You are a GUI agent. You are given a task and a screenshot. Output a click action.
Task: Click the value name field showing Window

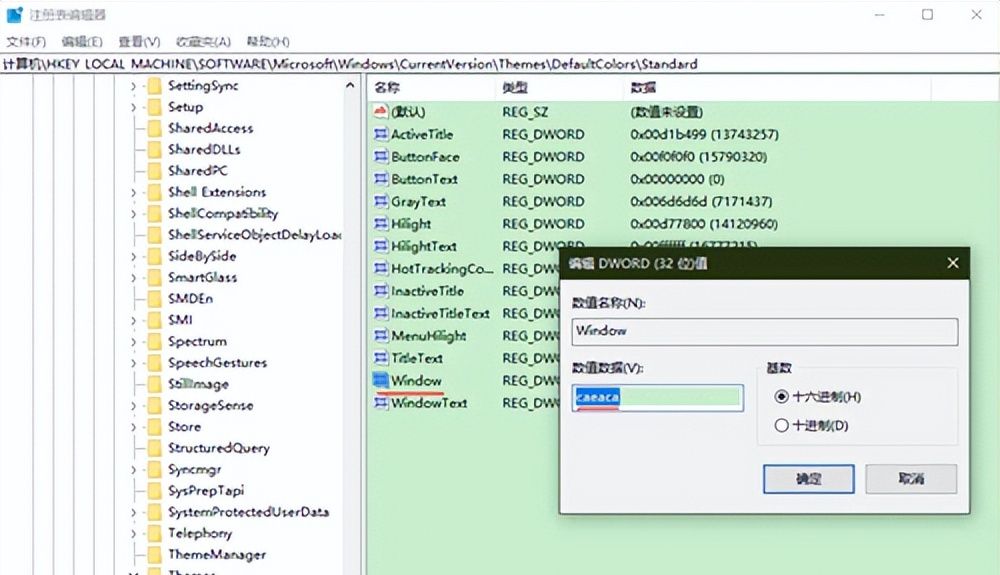click(x=765, y=331)
